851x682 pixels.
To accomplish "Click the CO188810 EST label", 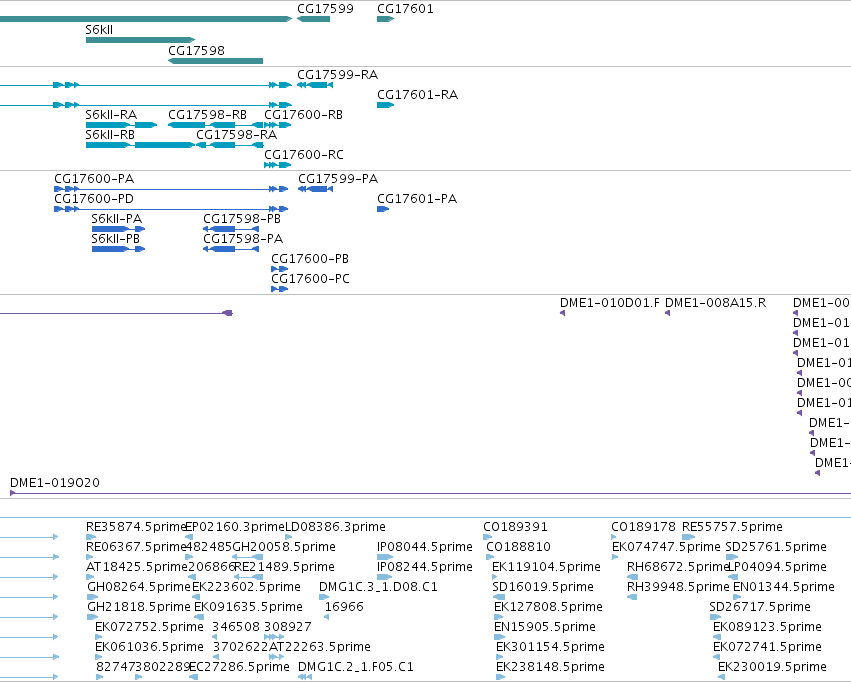I will click(518, 547).
